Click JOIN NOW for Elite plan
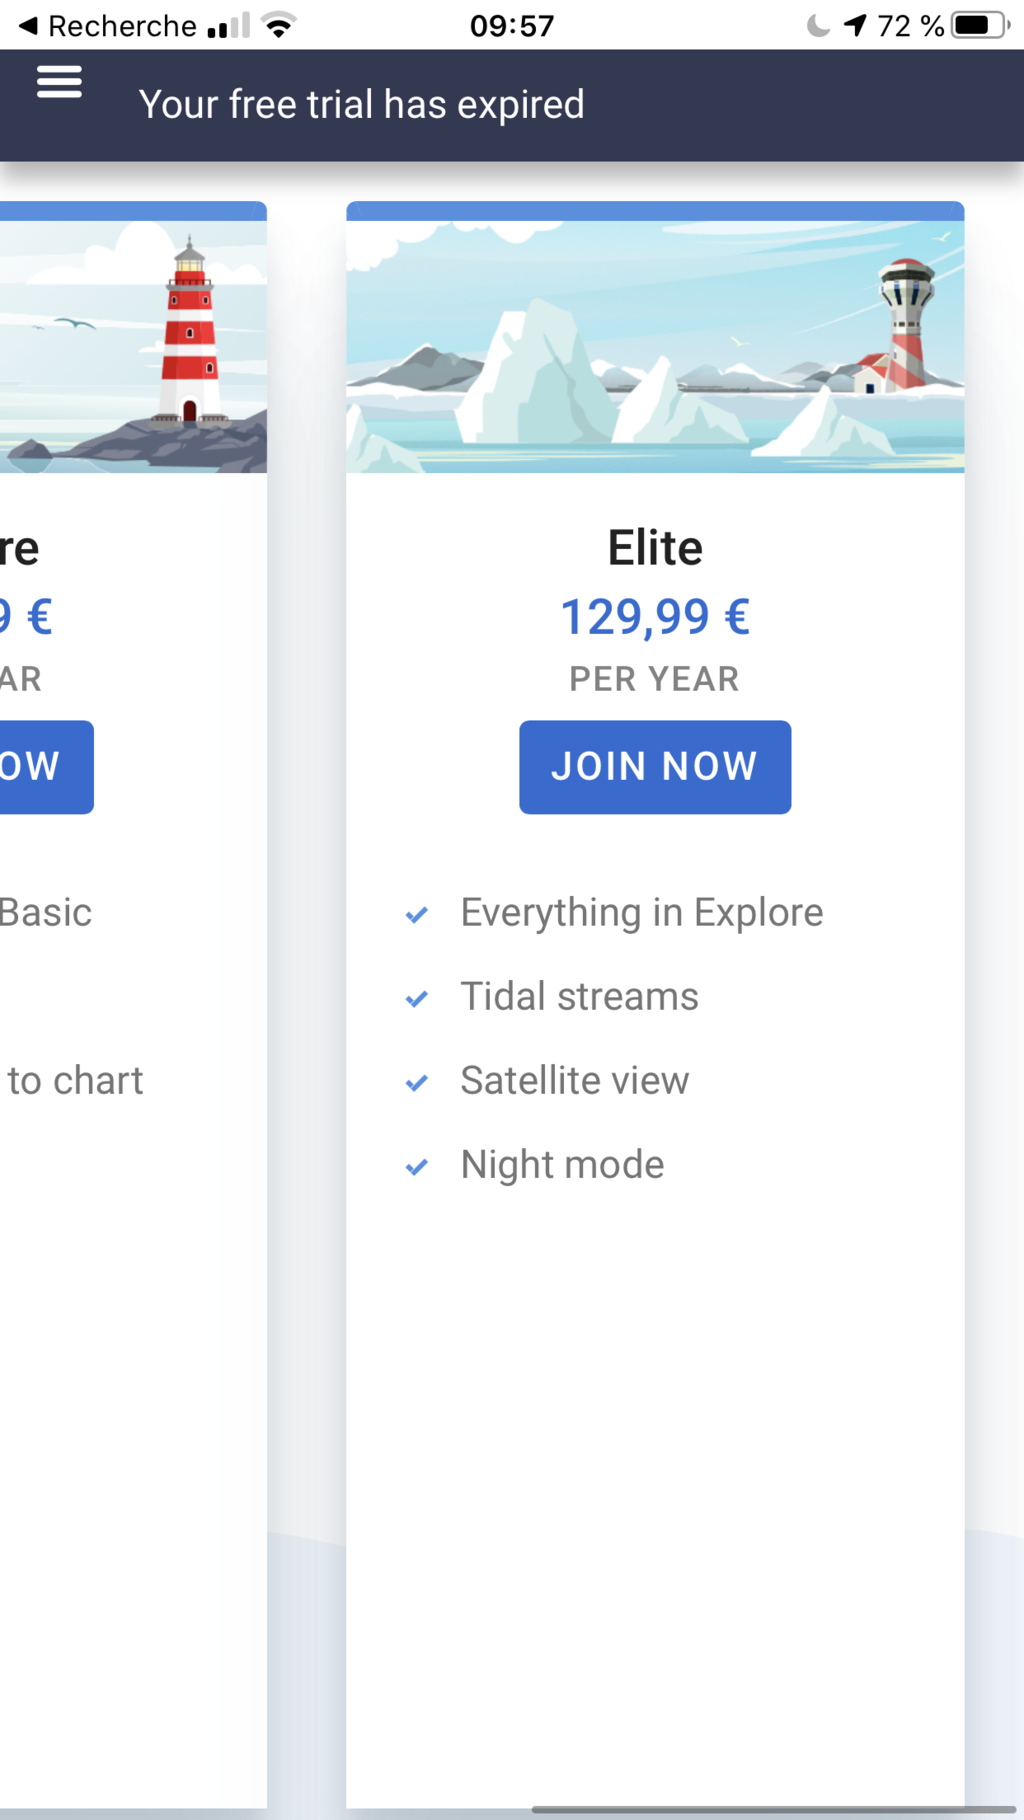Image resolution: width=1024 pixels, height=1820 pixels. tap(655, 767)
